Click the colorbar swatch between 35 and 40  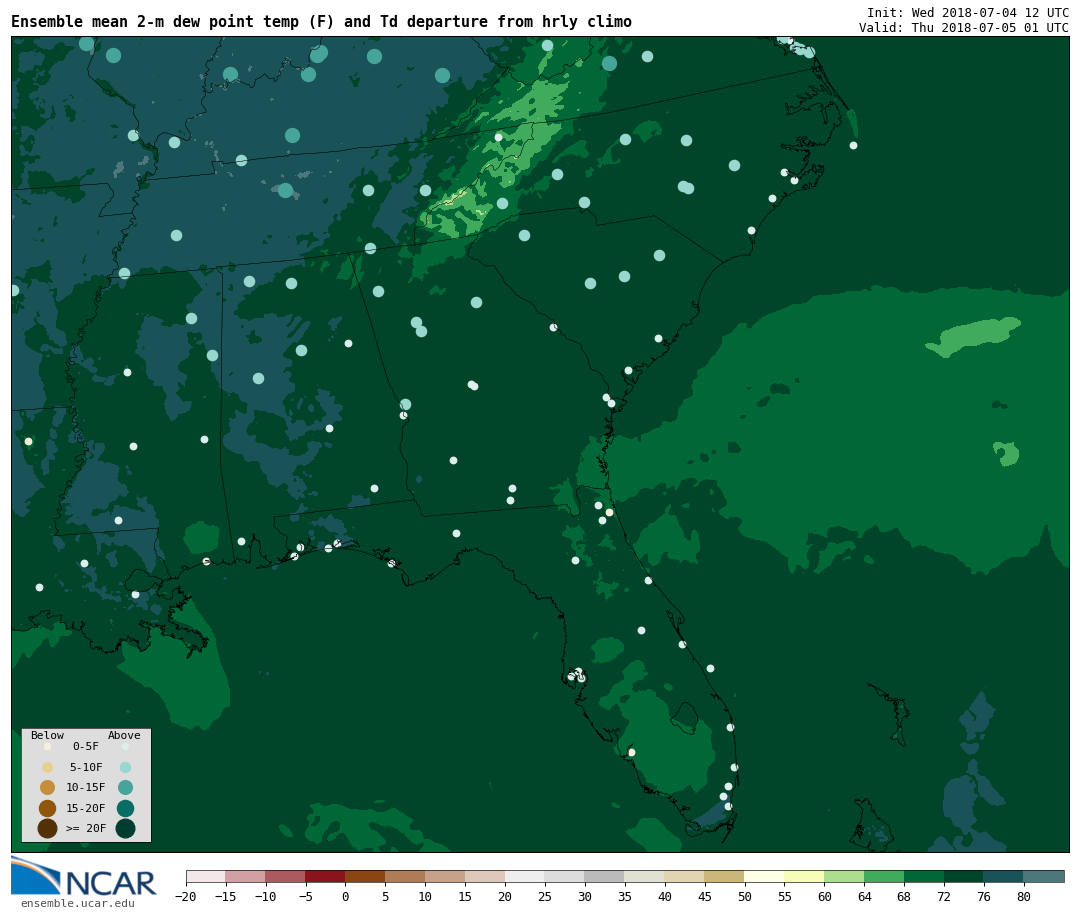pyautogui.click(x=645, y=876)
